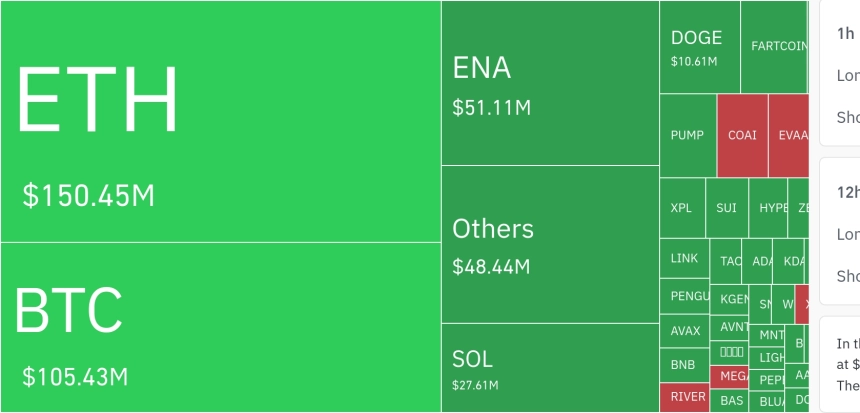Select the FARTCOIN heatmap tile
This screenshot has width=860, height=413.
(774, 47)
